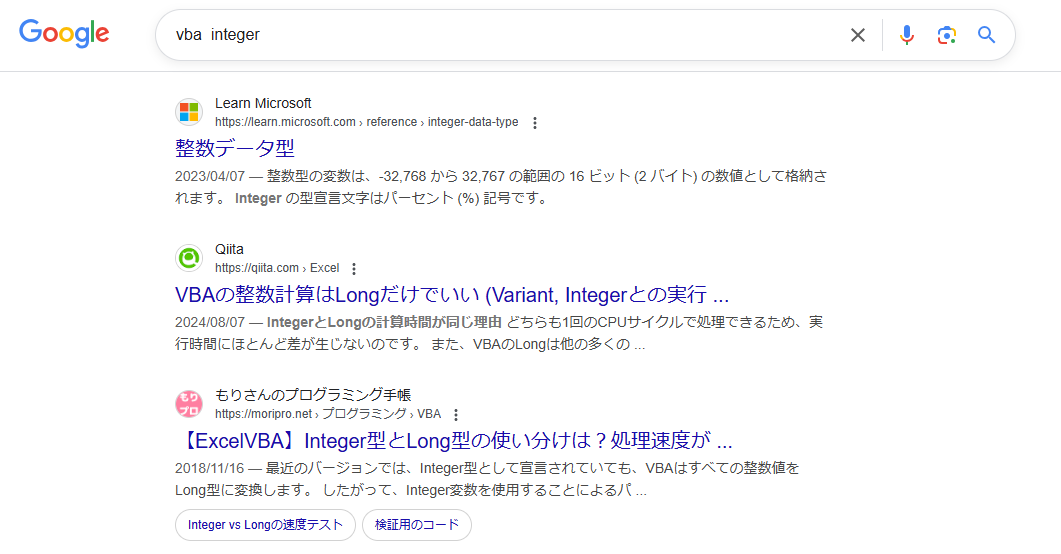Screen dimensions: 1061x554
Task: Click the magnifier search button
Action: pos(987,35)
